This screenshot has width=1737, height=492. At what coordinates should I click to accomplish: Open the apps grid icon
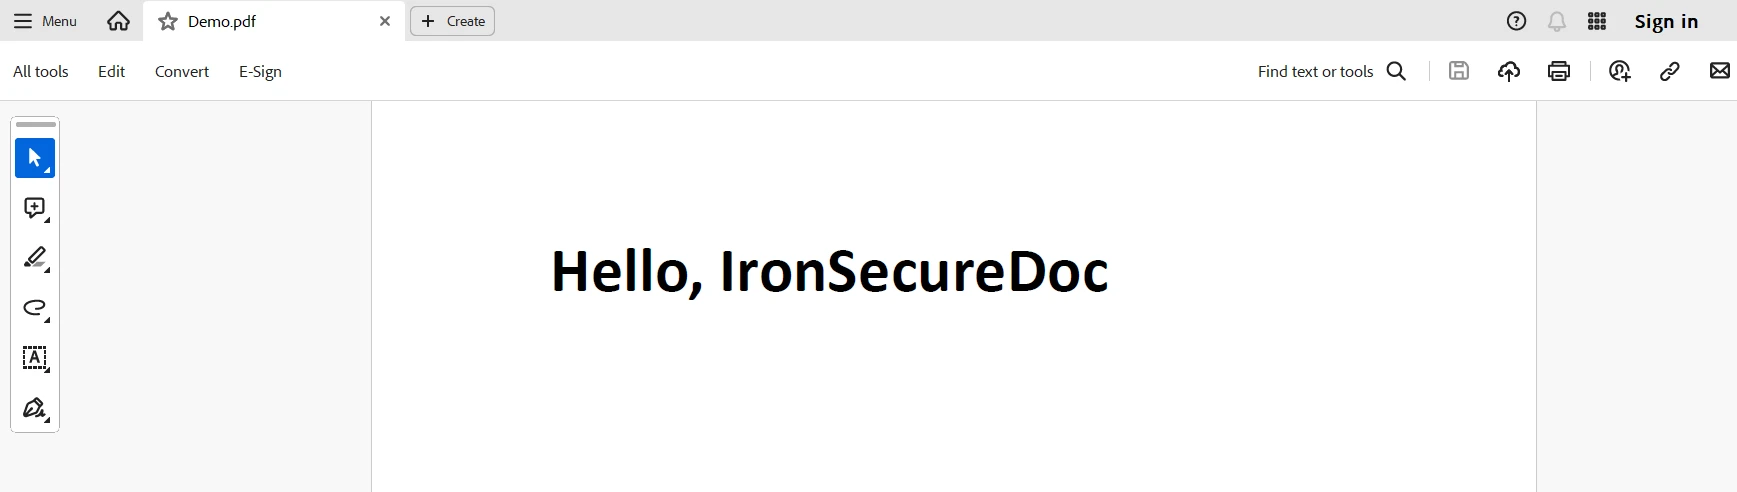point(1597,21)
